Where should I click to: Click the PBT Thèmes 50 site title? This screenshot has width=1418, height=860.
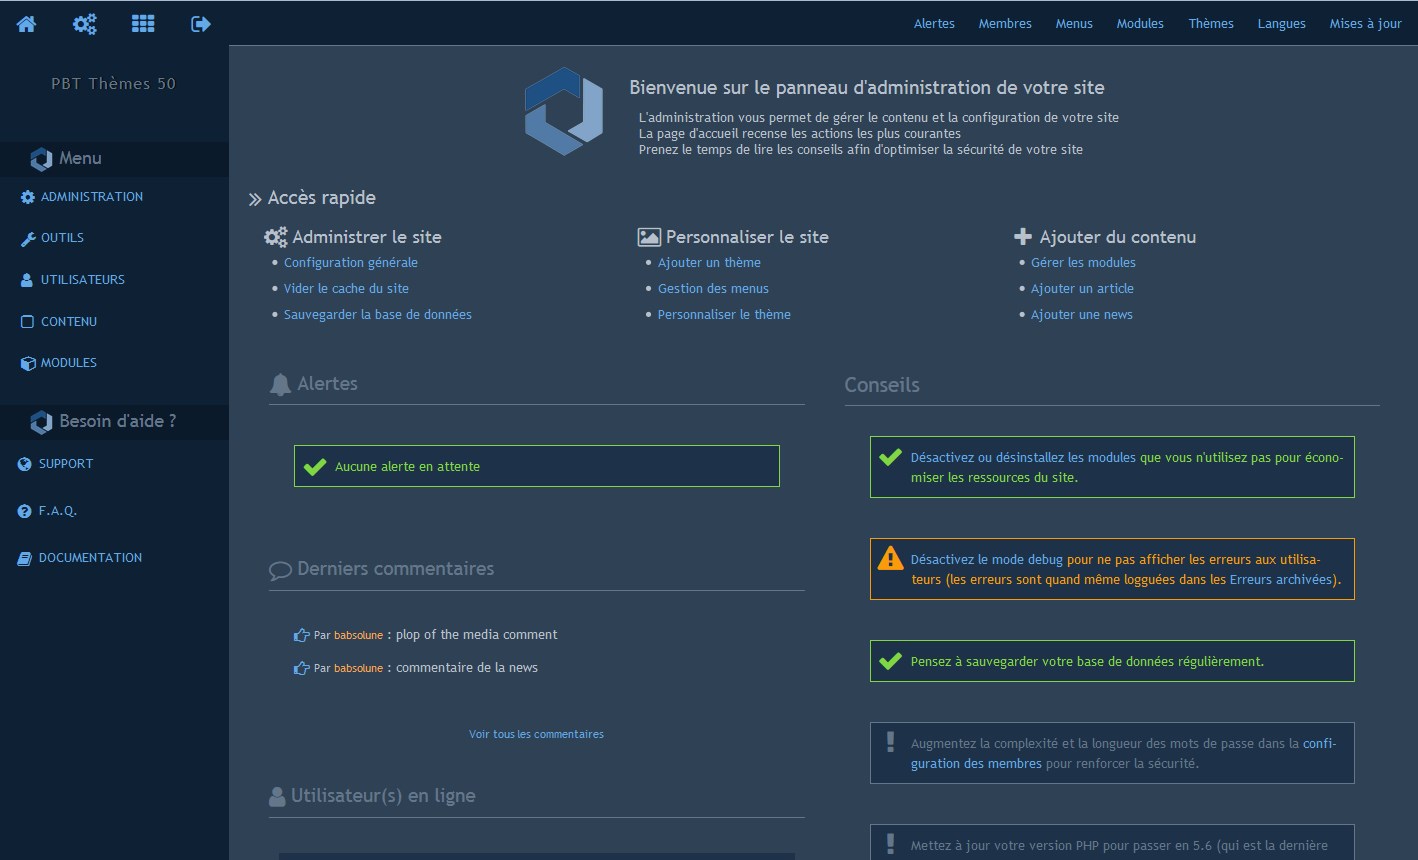click(113, 84)
